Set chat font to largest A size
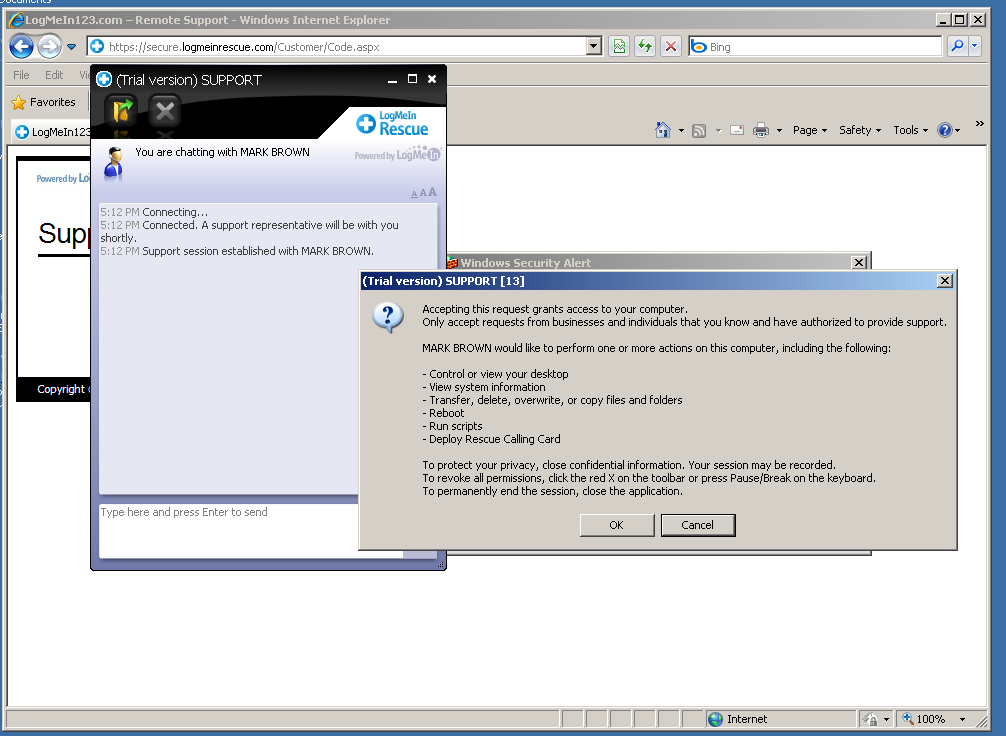 pos(432,192)
